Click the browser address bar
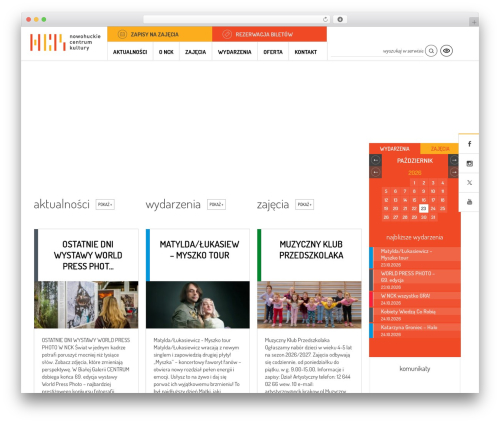Image resolution: width=500 pixels, height=423 pixels. 237,20
